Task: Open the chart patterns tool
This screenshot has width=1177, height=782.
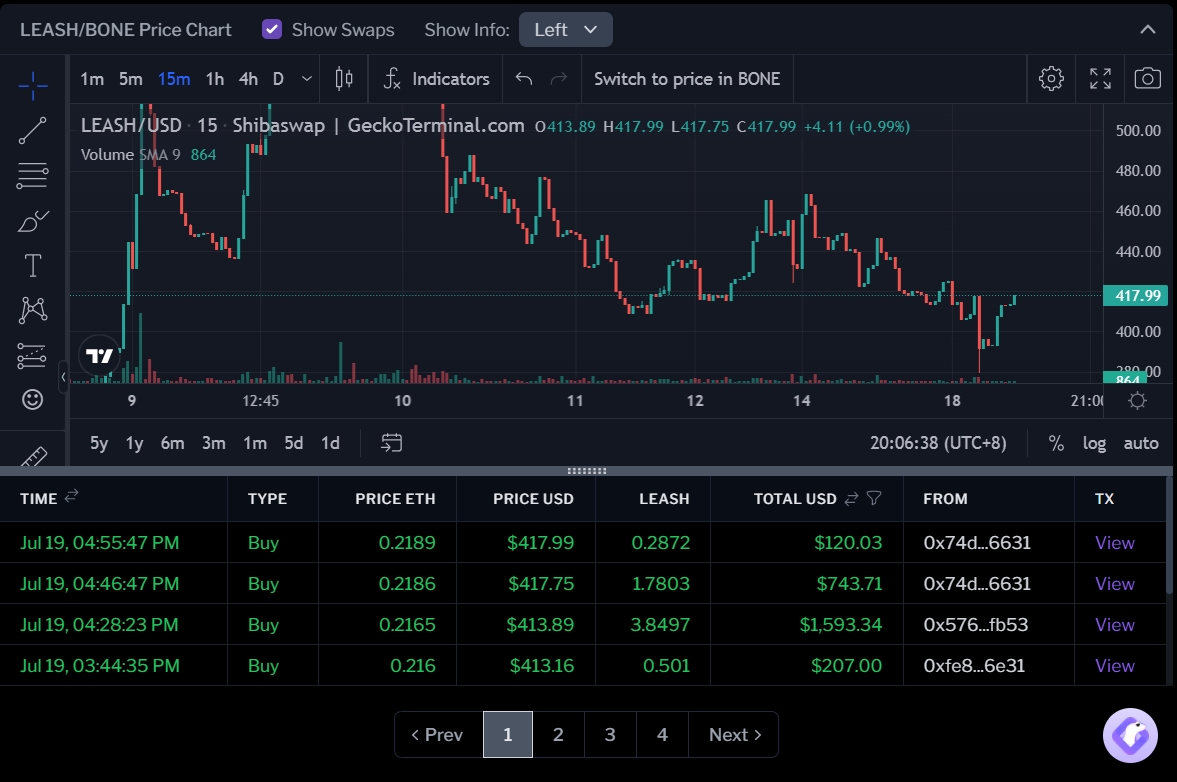Action: click(x=33, y=310)
